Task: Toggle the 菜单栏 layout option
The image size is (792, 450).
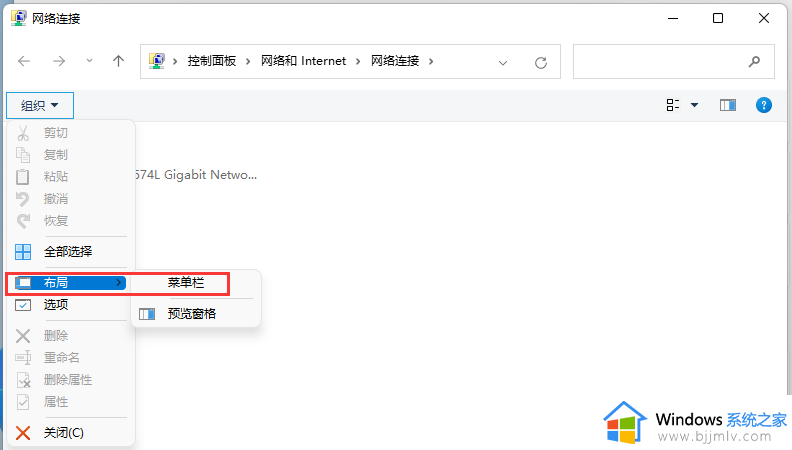Action: (x=186, y=283)
